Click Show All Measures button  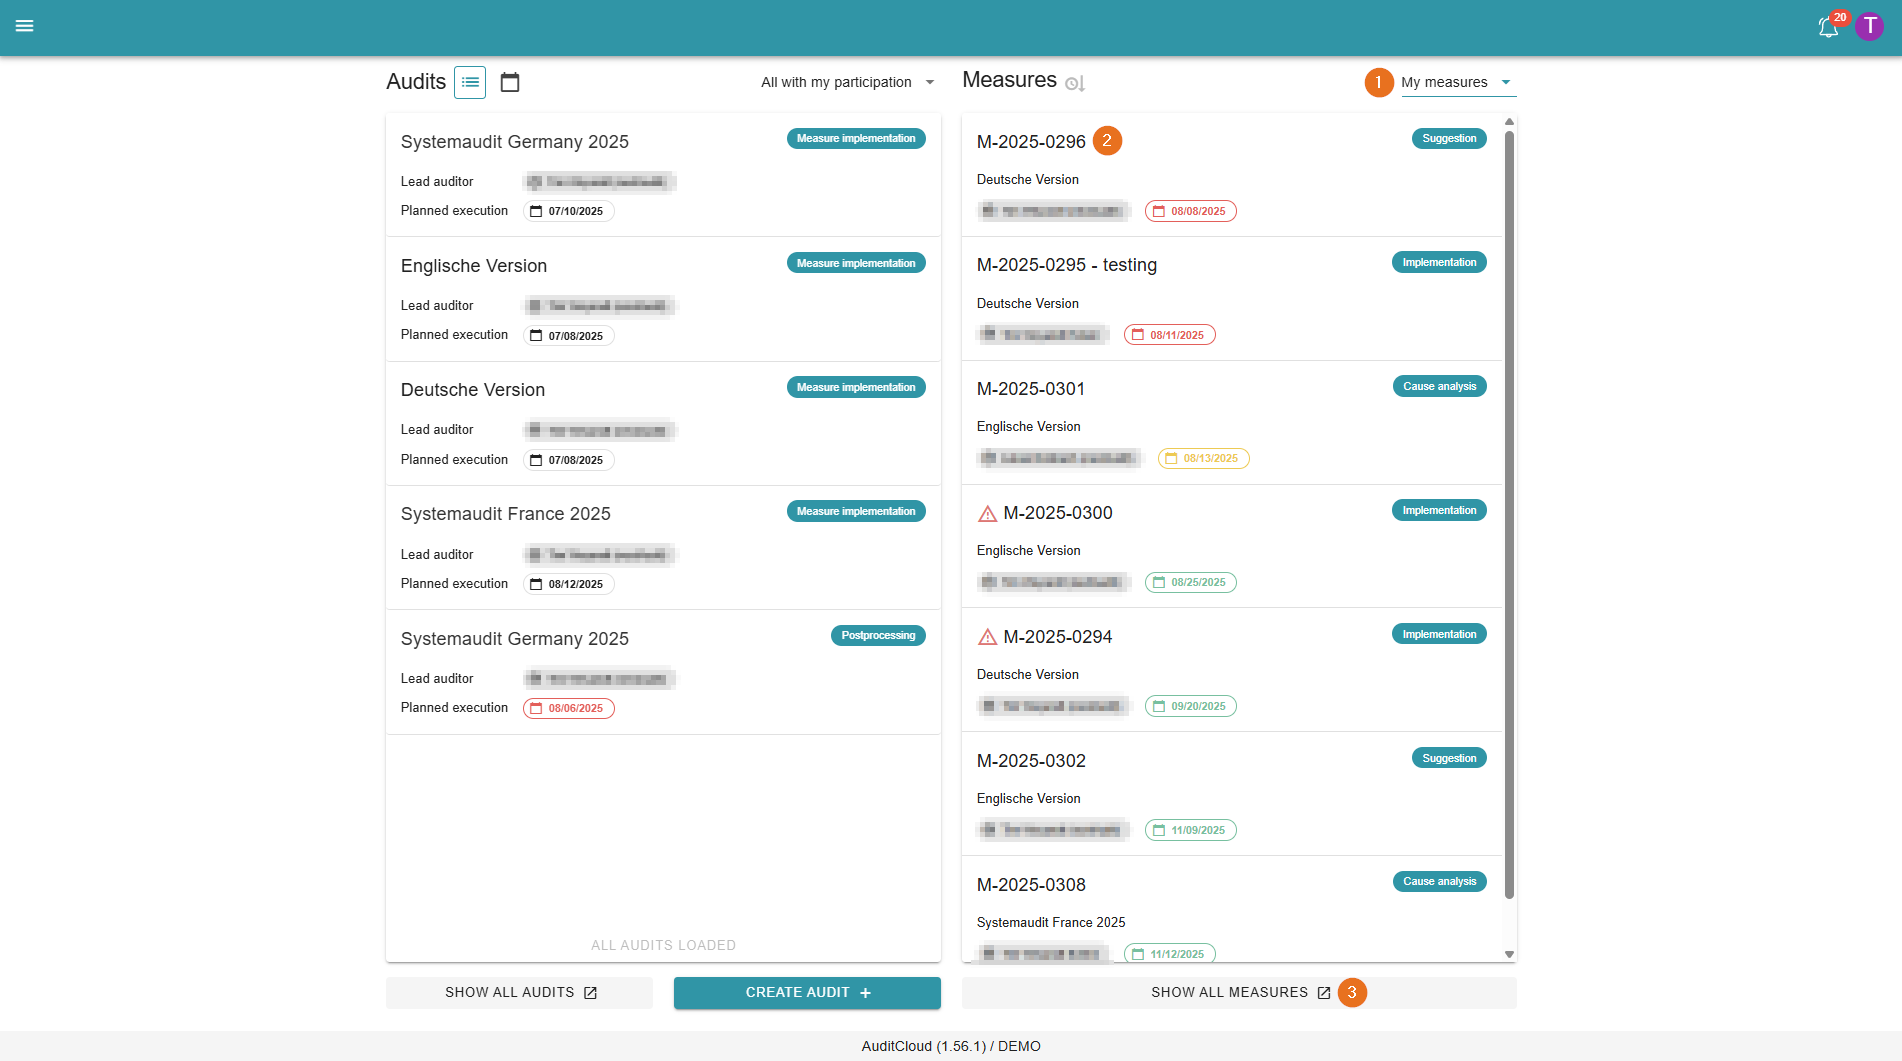1238,992
